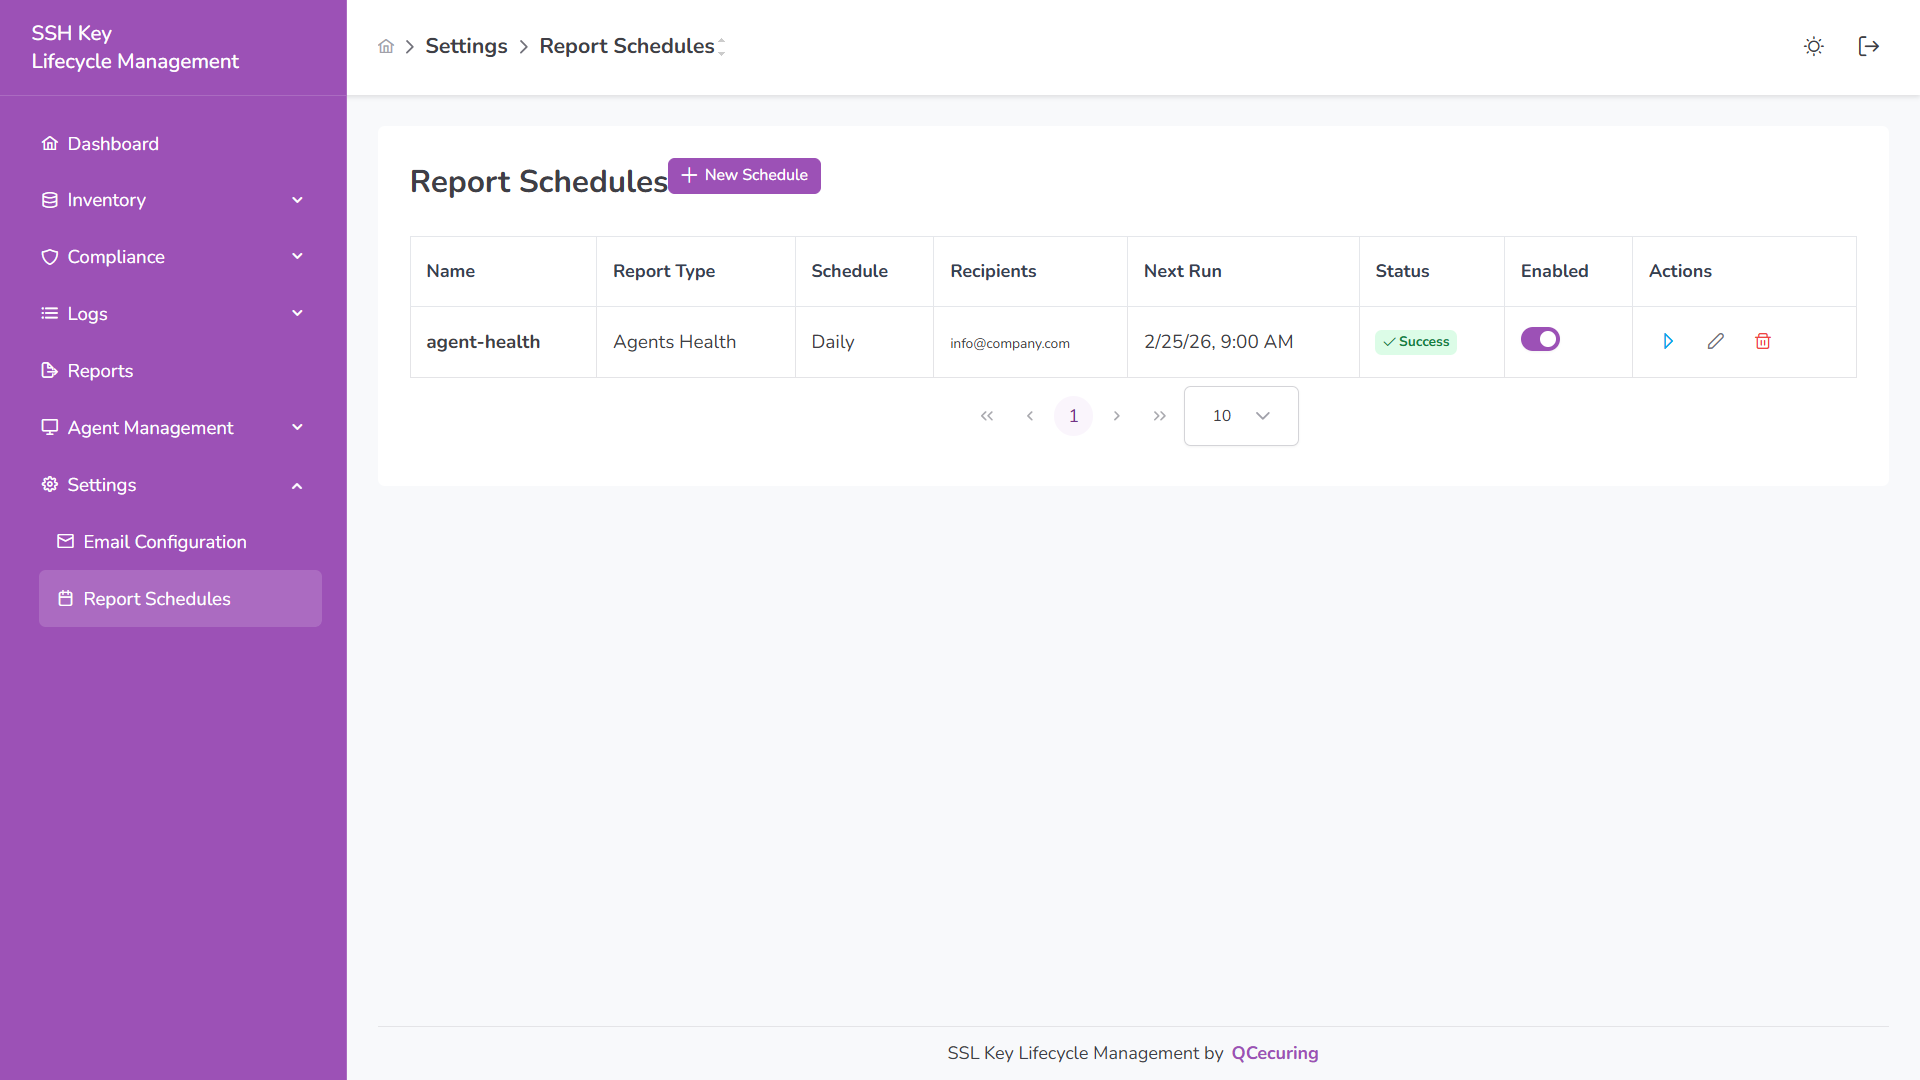Click the Success status badge
1920x1080 pixels.
click(1416, 341)
